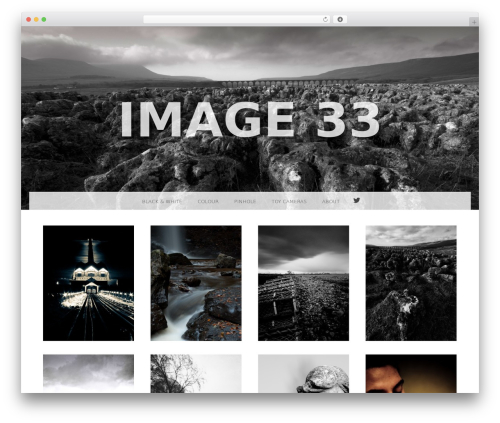500x423 pixels.
Task: Minimize window with yellow button
Action: click(x=36, y=20)
